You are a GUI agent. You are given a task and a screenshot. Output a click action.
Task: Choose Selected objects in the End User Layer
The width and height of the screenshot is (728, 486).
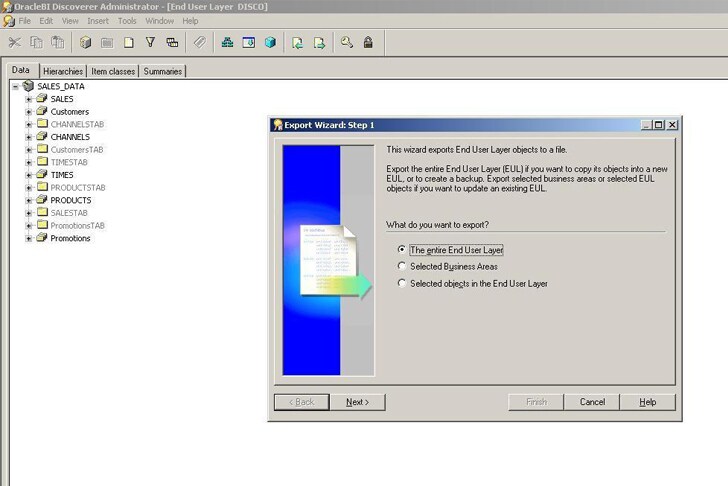click(x=402, y=283)
